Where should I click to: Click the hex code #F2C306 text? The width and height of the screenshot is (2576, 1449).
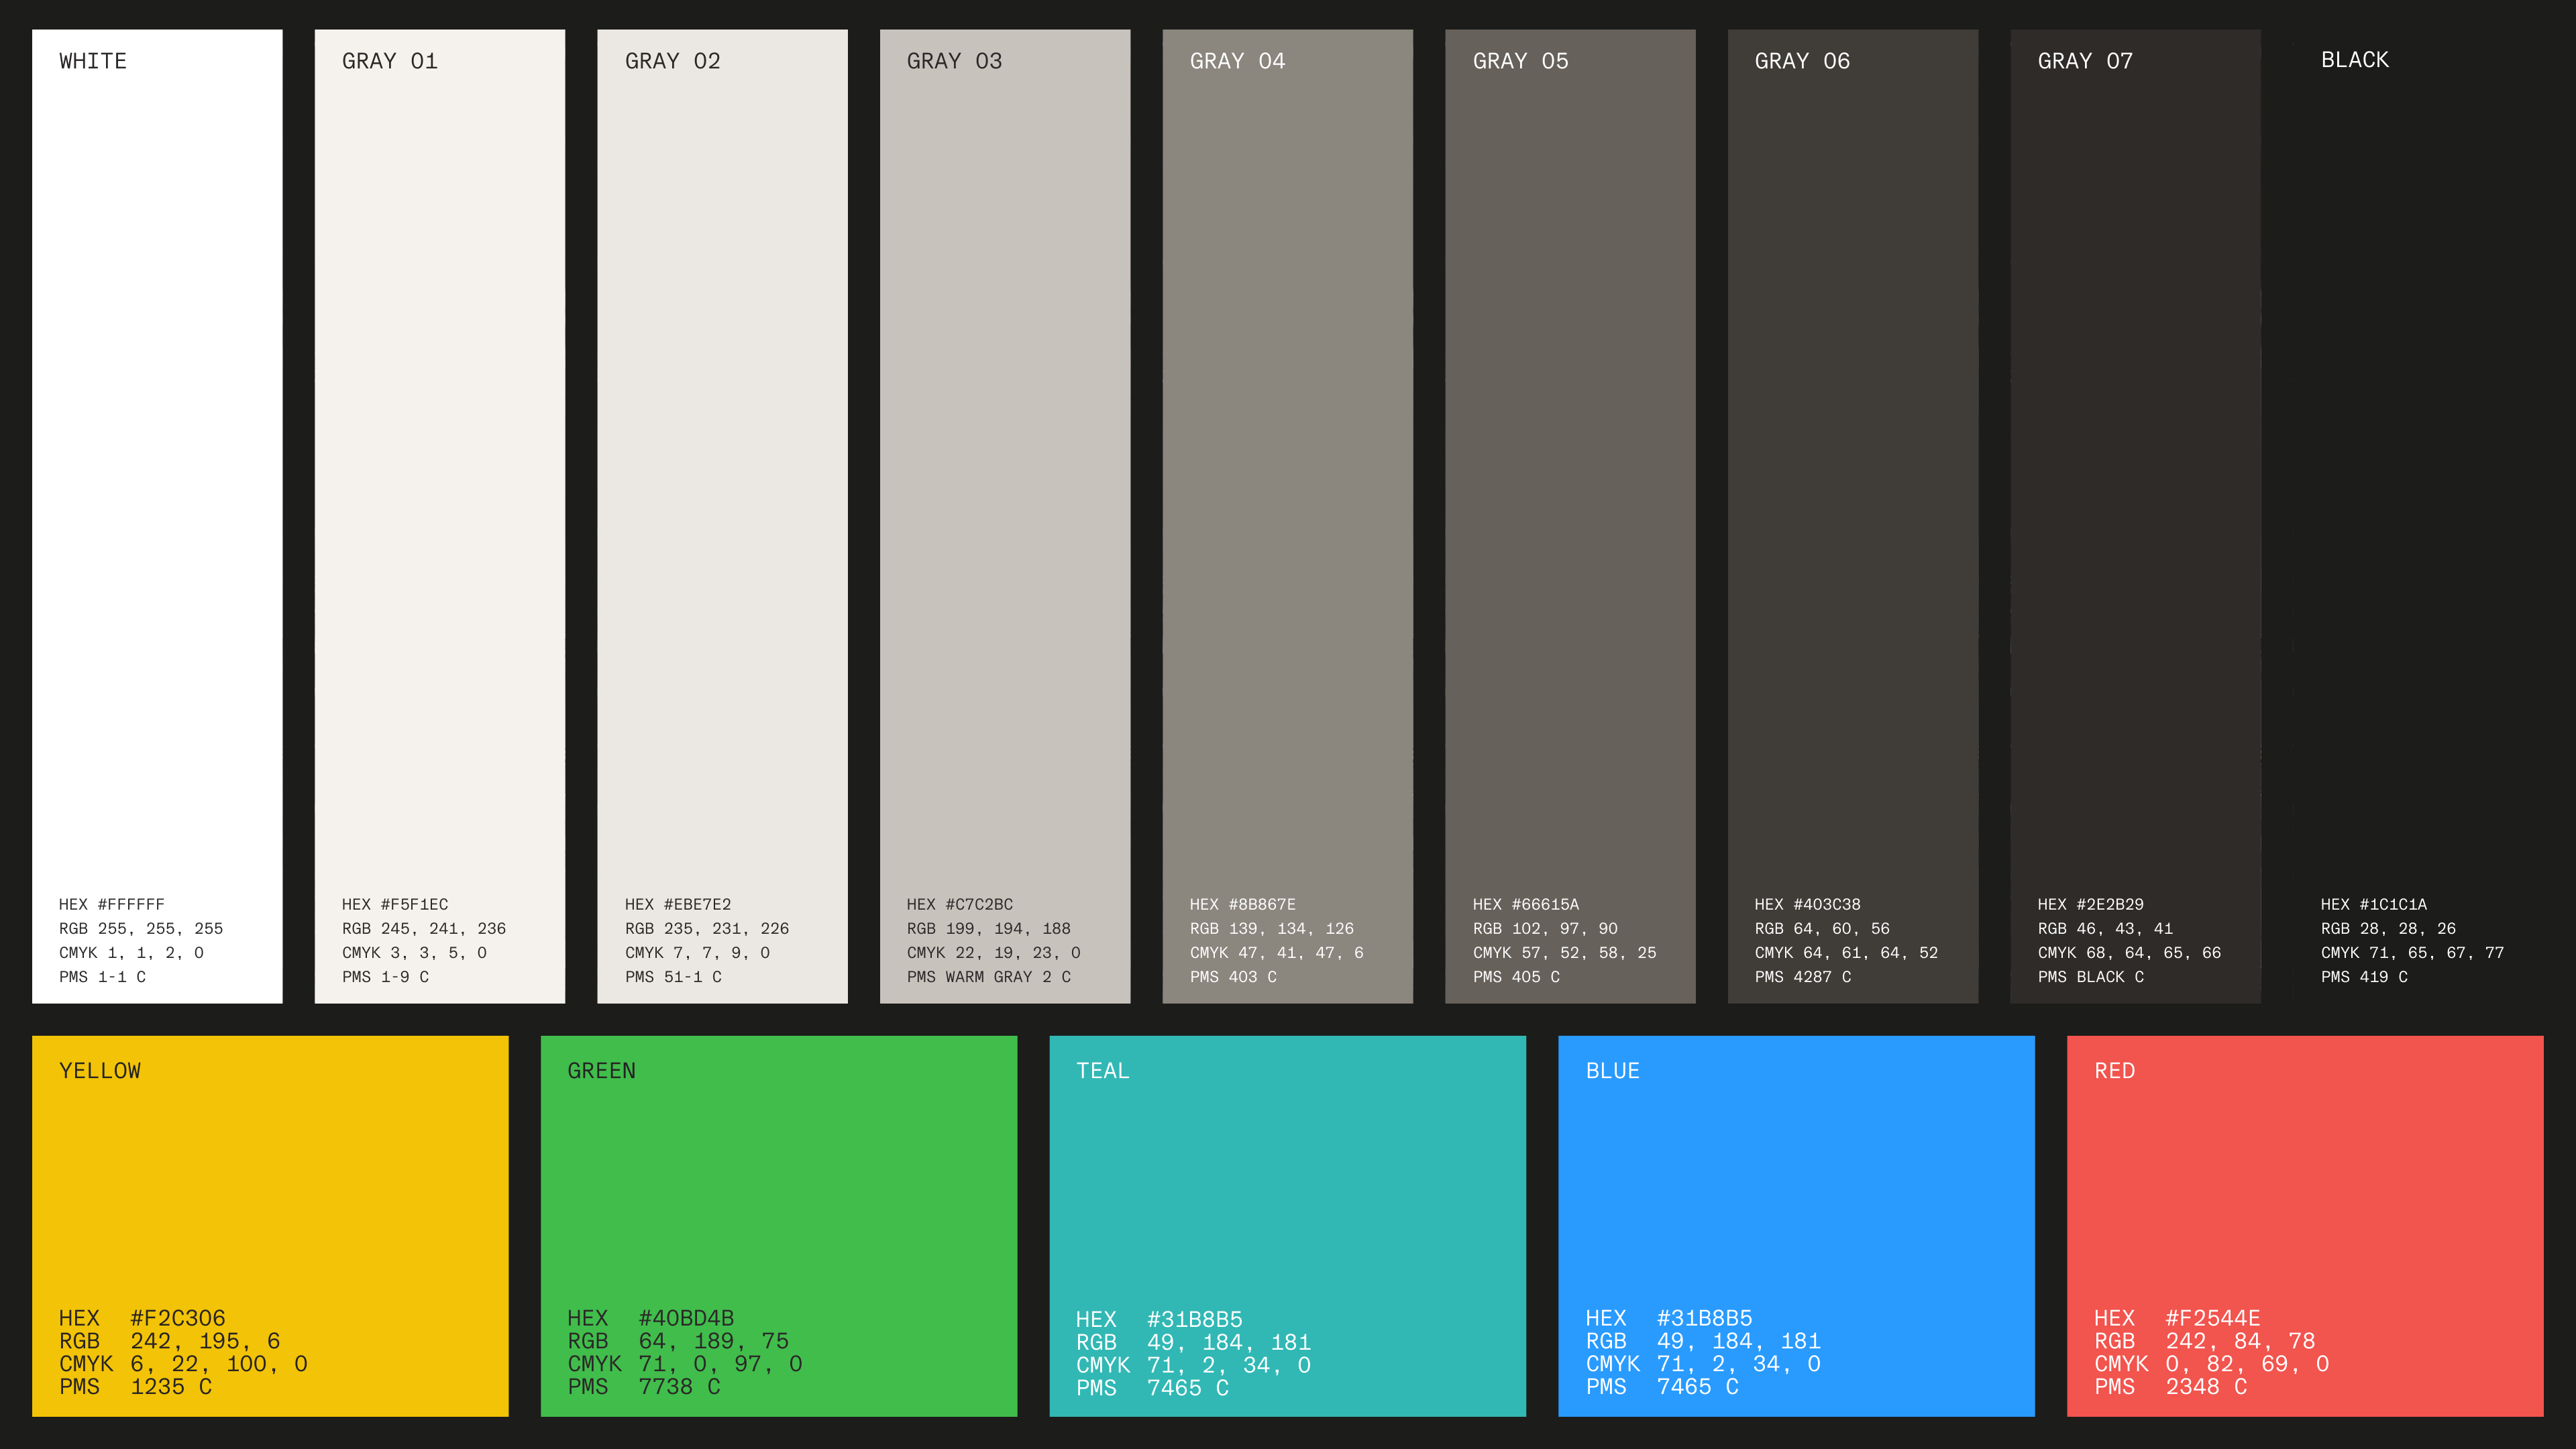pyautogui.click(x=178, y=1318)
